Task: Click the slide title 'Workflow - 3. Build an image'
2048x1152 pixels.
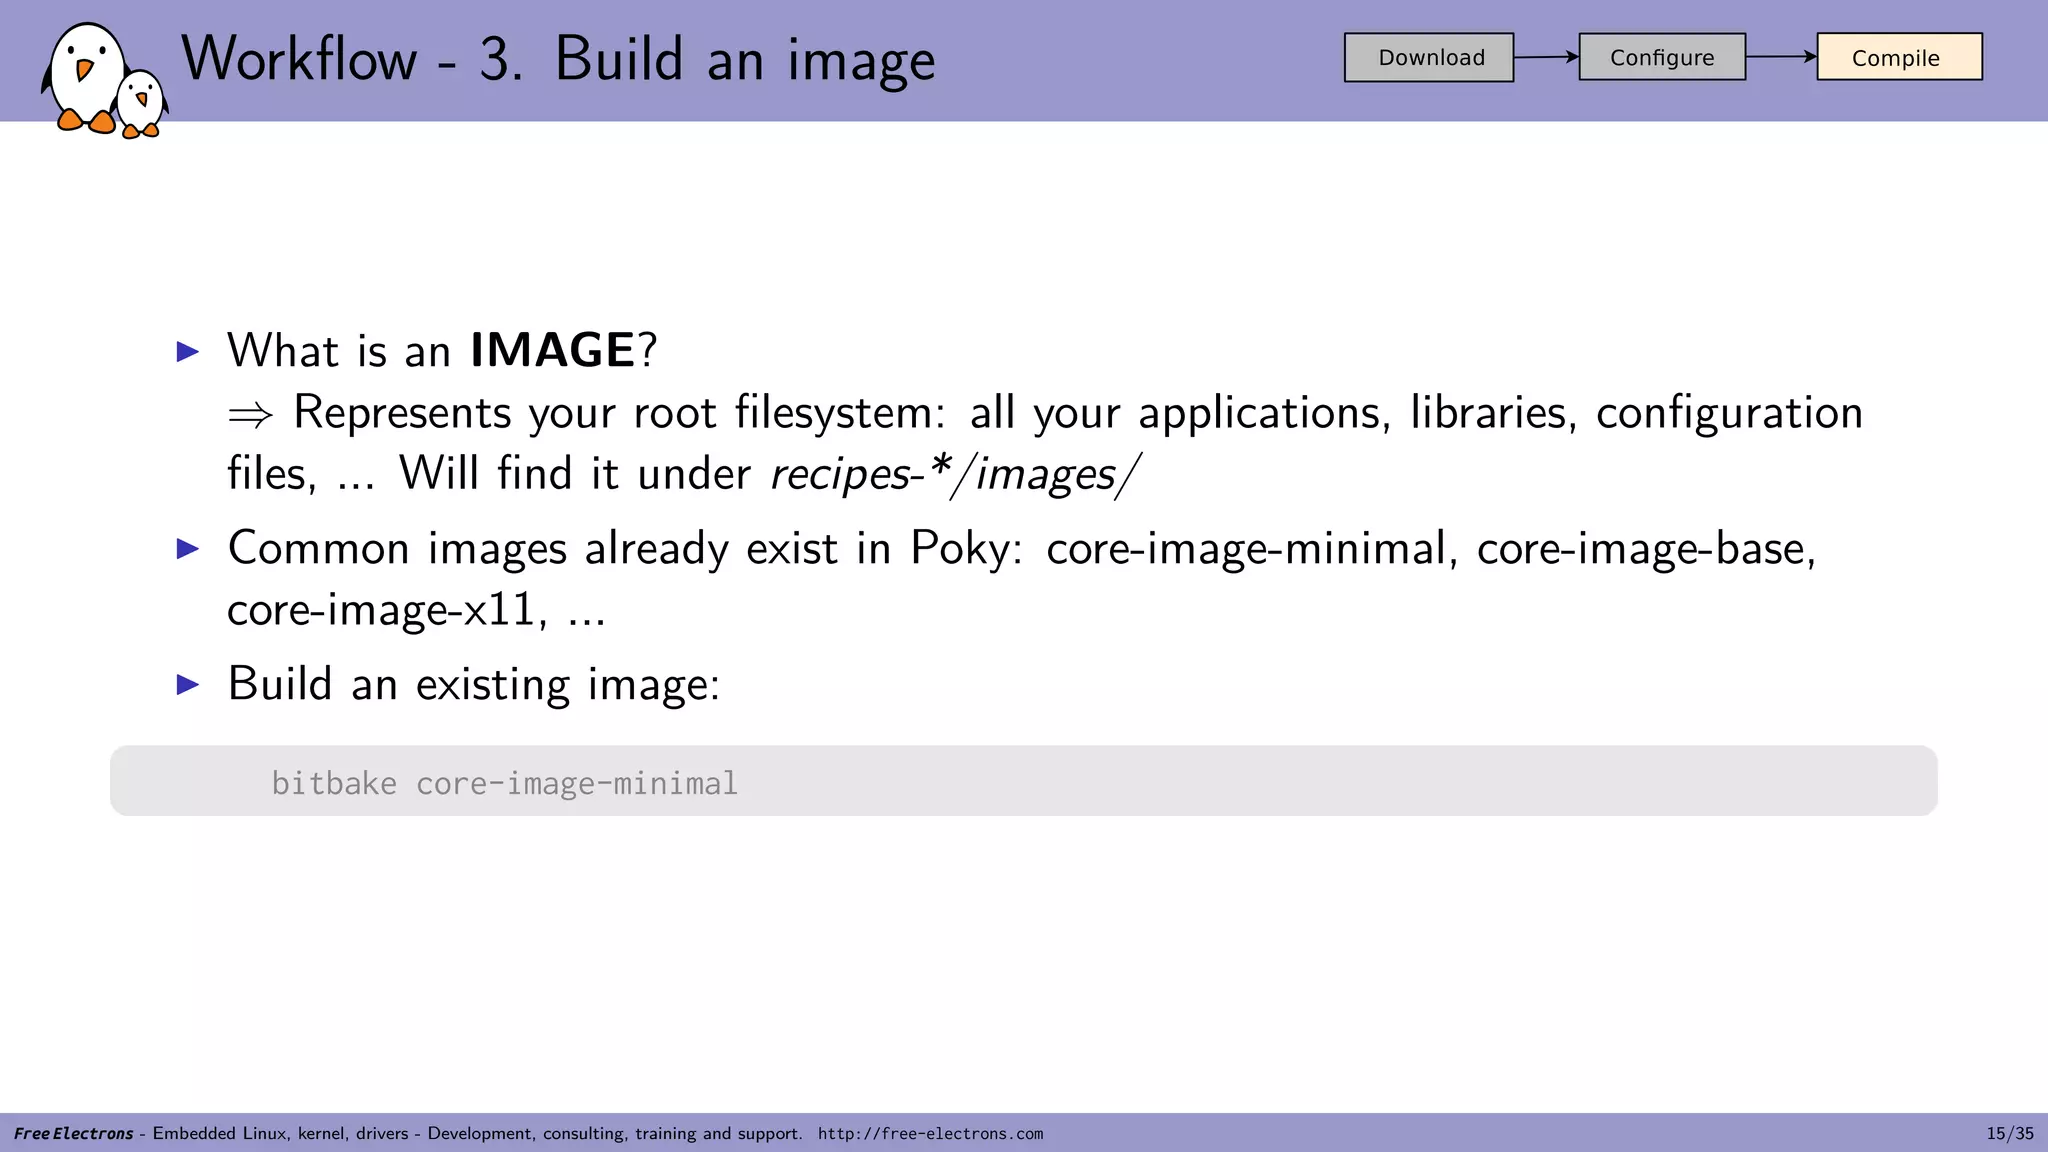Action: [x=558, y=59]
